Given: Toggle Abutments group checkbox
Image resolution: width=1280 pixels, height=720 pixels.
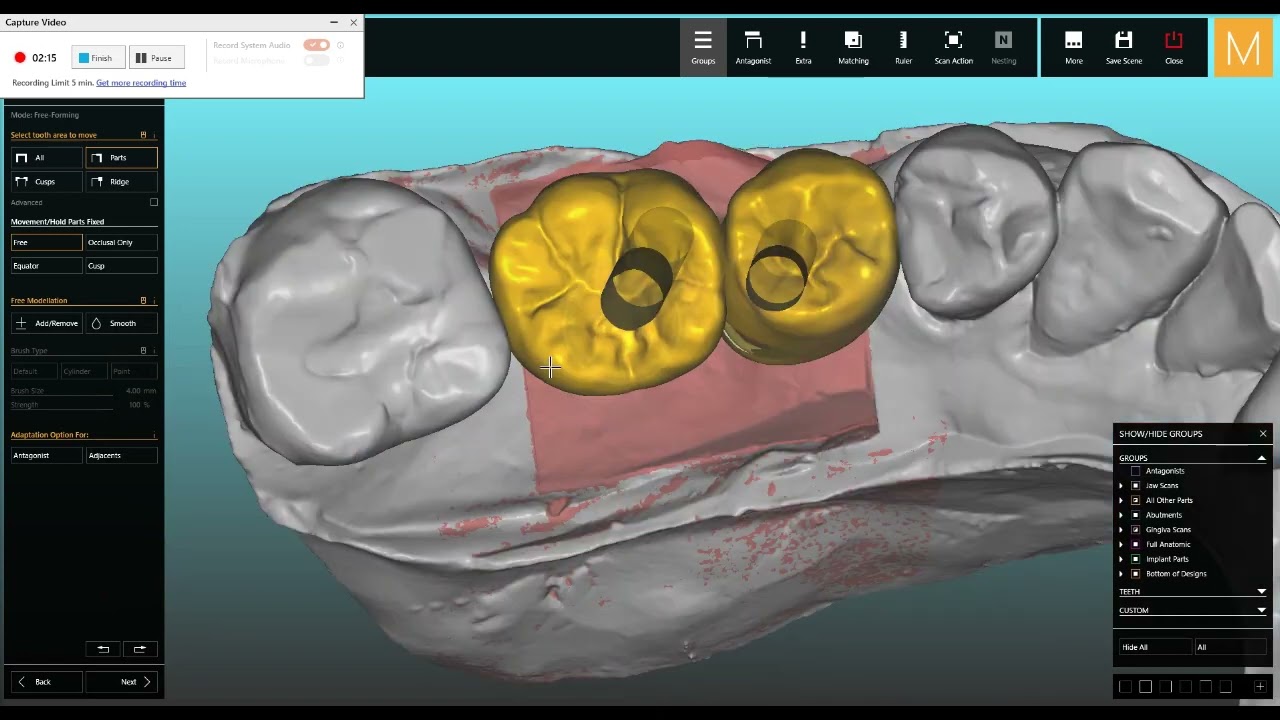Looking at the screenshot, I should (1135, 515).
